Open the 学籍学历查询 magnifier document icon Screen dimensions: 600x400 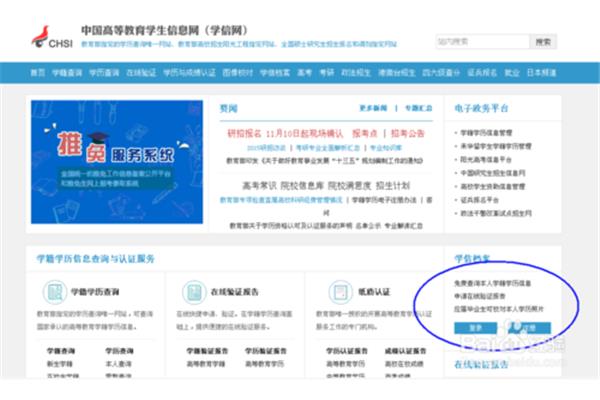point(55,292)
